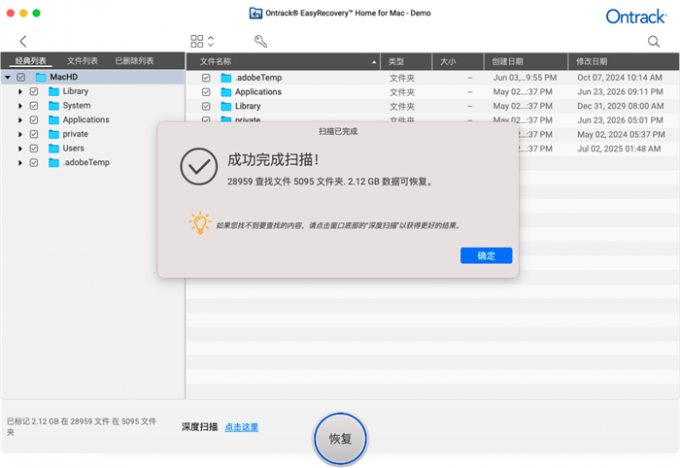Uncheck the Users checkbox in the tree

(x=34, y=148)
